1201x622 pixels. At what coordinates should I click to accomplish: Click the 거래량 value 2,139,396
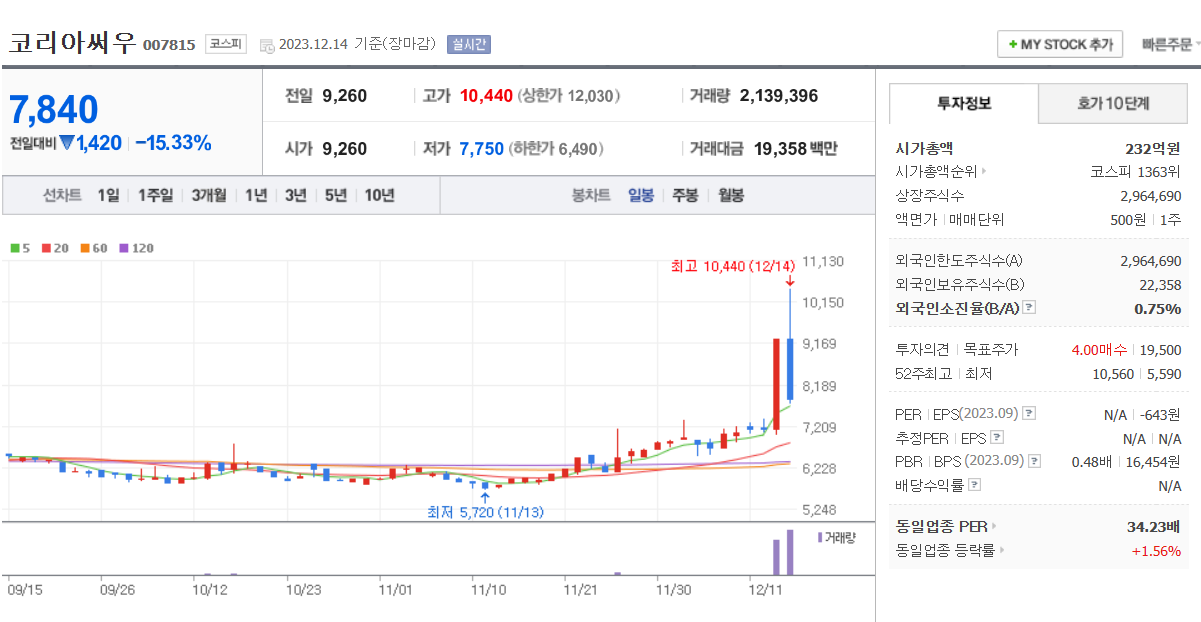pyautogui.click(x=779, y=96)
